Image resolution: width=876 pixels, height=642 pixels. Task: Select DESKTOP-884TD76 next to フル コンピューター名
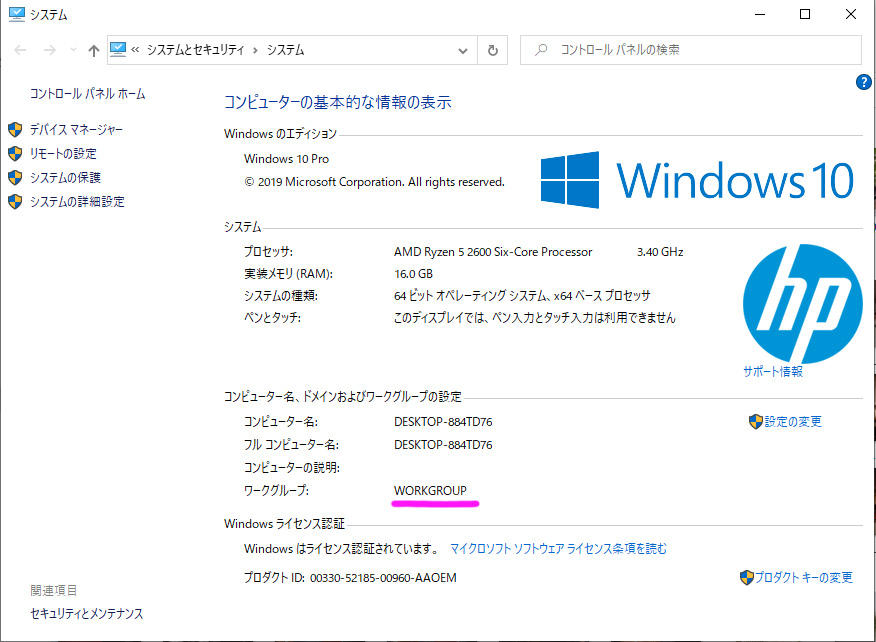(x=443, y=445)
